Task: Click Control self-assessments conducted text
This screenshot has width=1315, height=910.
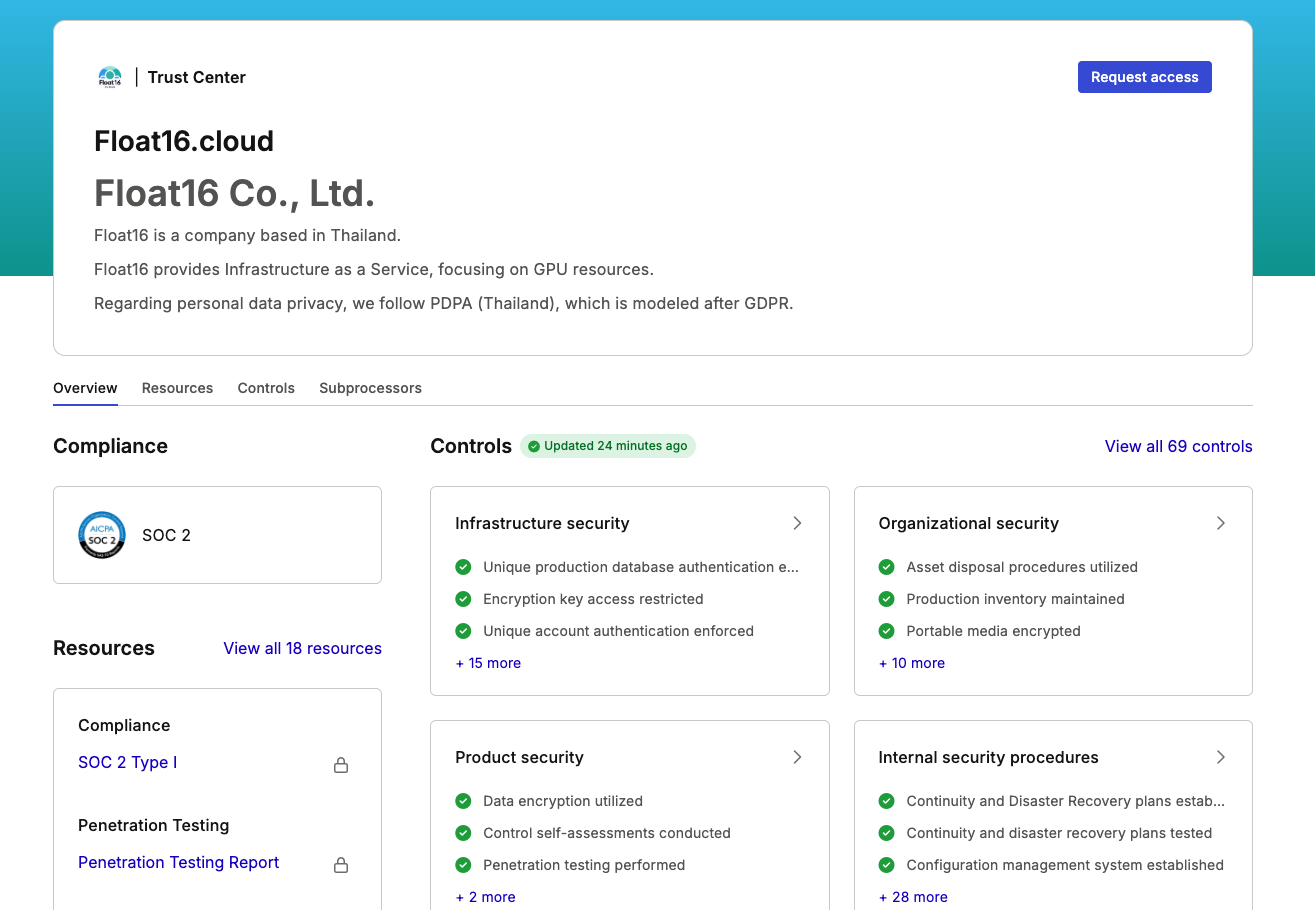Action: coord(607,833)
